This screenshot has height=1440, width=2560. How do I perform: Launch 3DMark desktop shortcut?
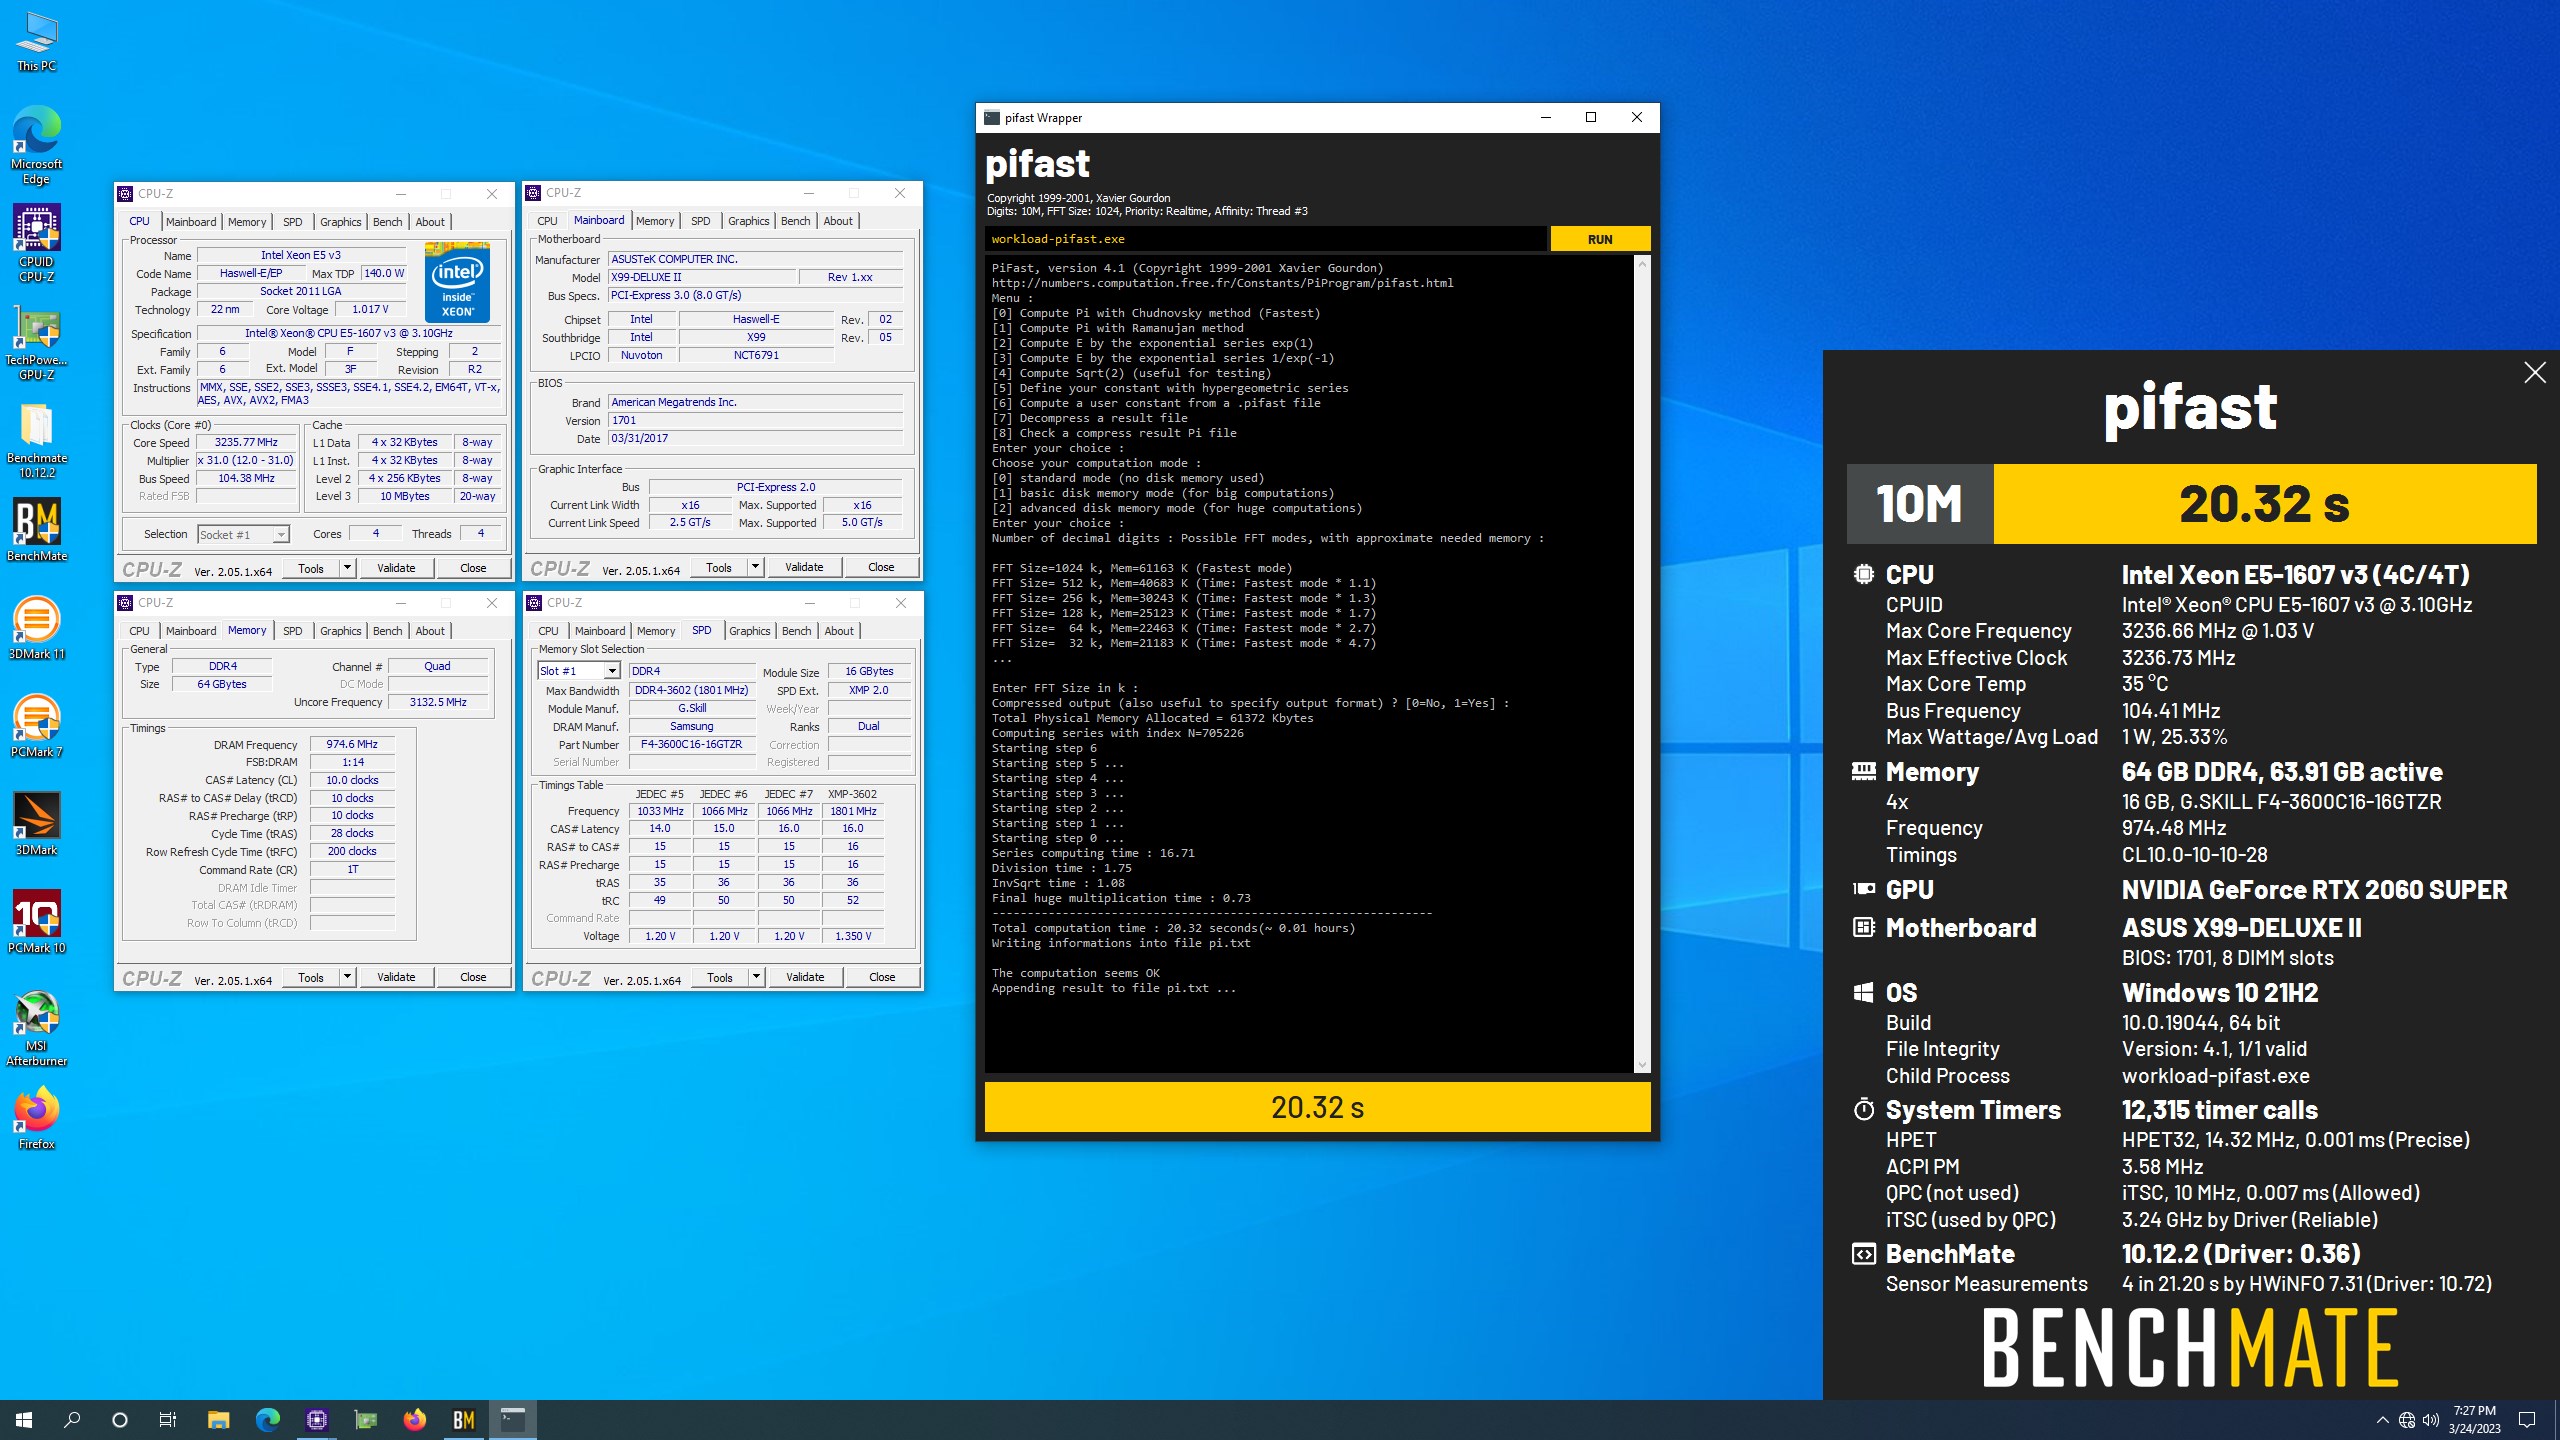(37, 824)
